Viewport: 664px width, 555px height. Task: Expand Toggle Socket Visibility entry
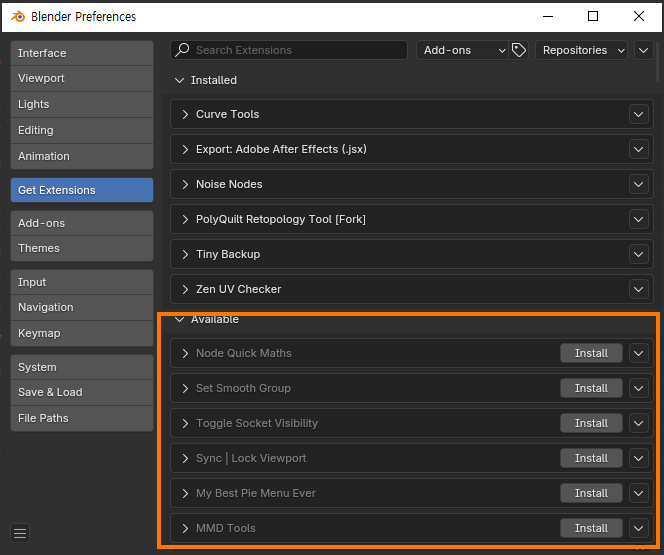pyautogui.click(x=185, y=423)
